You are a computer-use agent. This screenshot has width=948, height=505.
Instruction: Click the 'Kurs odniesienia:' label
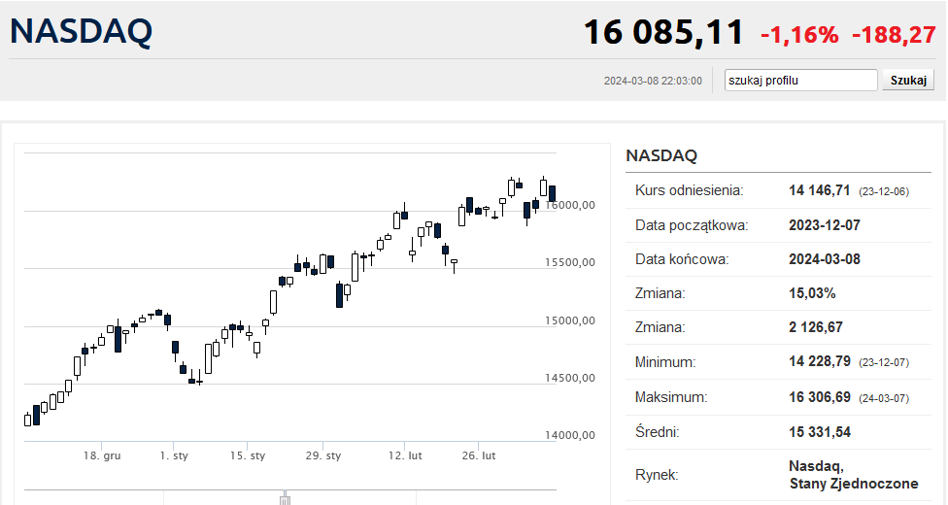689,191
